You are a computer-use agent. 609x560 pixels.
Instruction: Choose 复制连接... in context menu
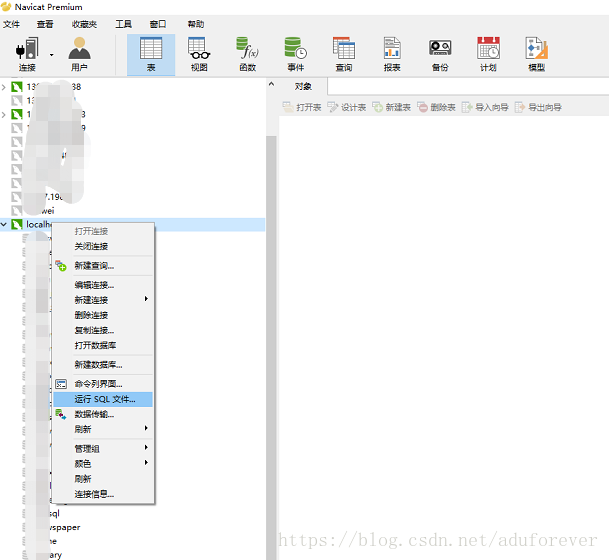click(x=103, y=330)
